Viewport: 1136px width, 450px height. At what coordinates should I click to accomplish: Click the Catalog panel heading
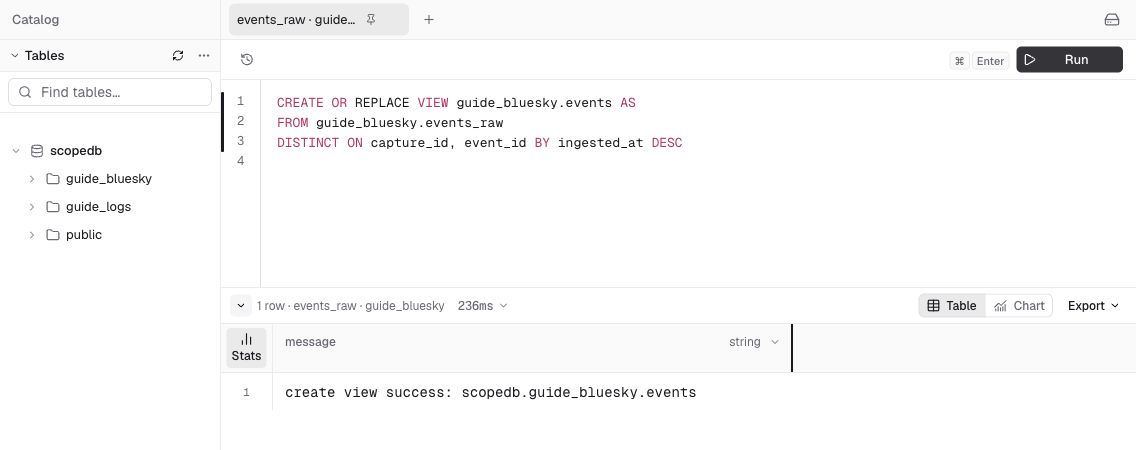point(36,20)
